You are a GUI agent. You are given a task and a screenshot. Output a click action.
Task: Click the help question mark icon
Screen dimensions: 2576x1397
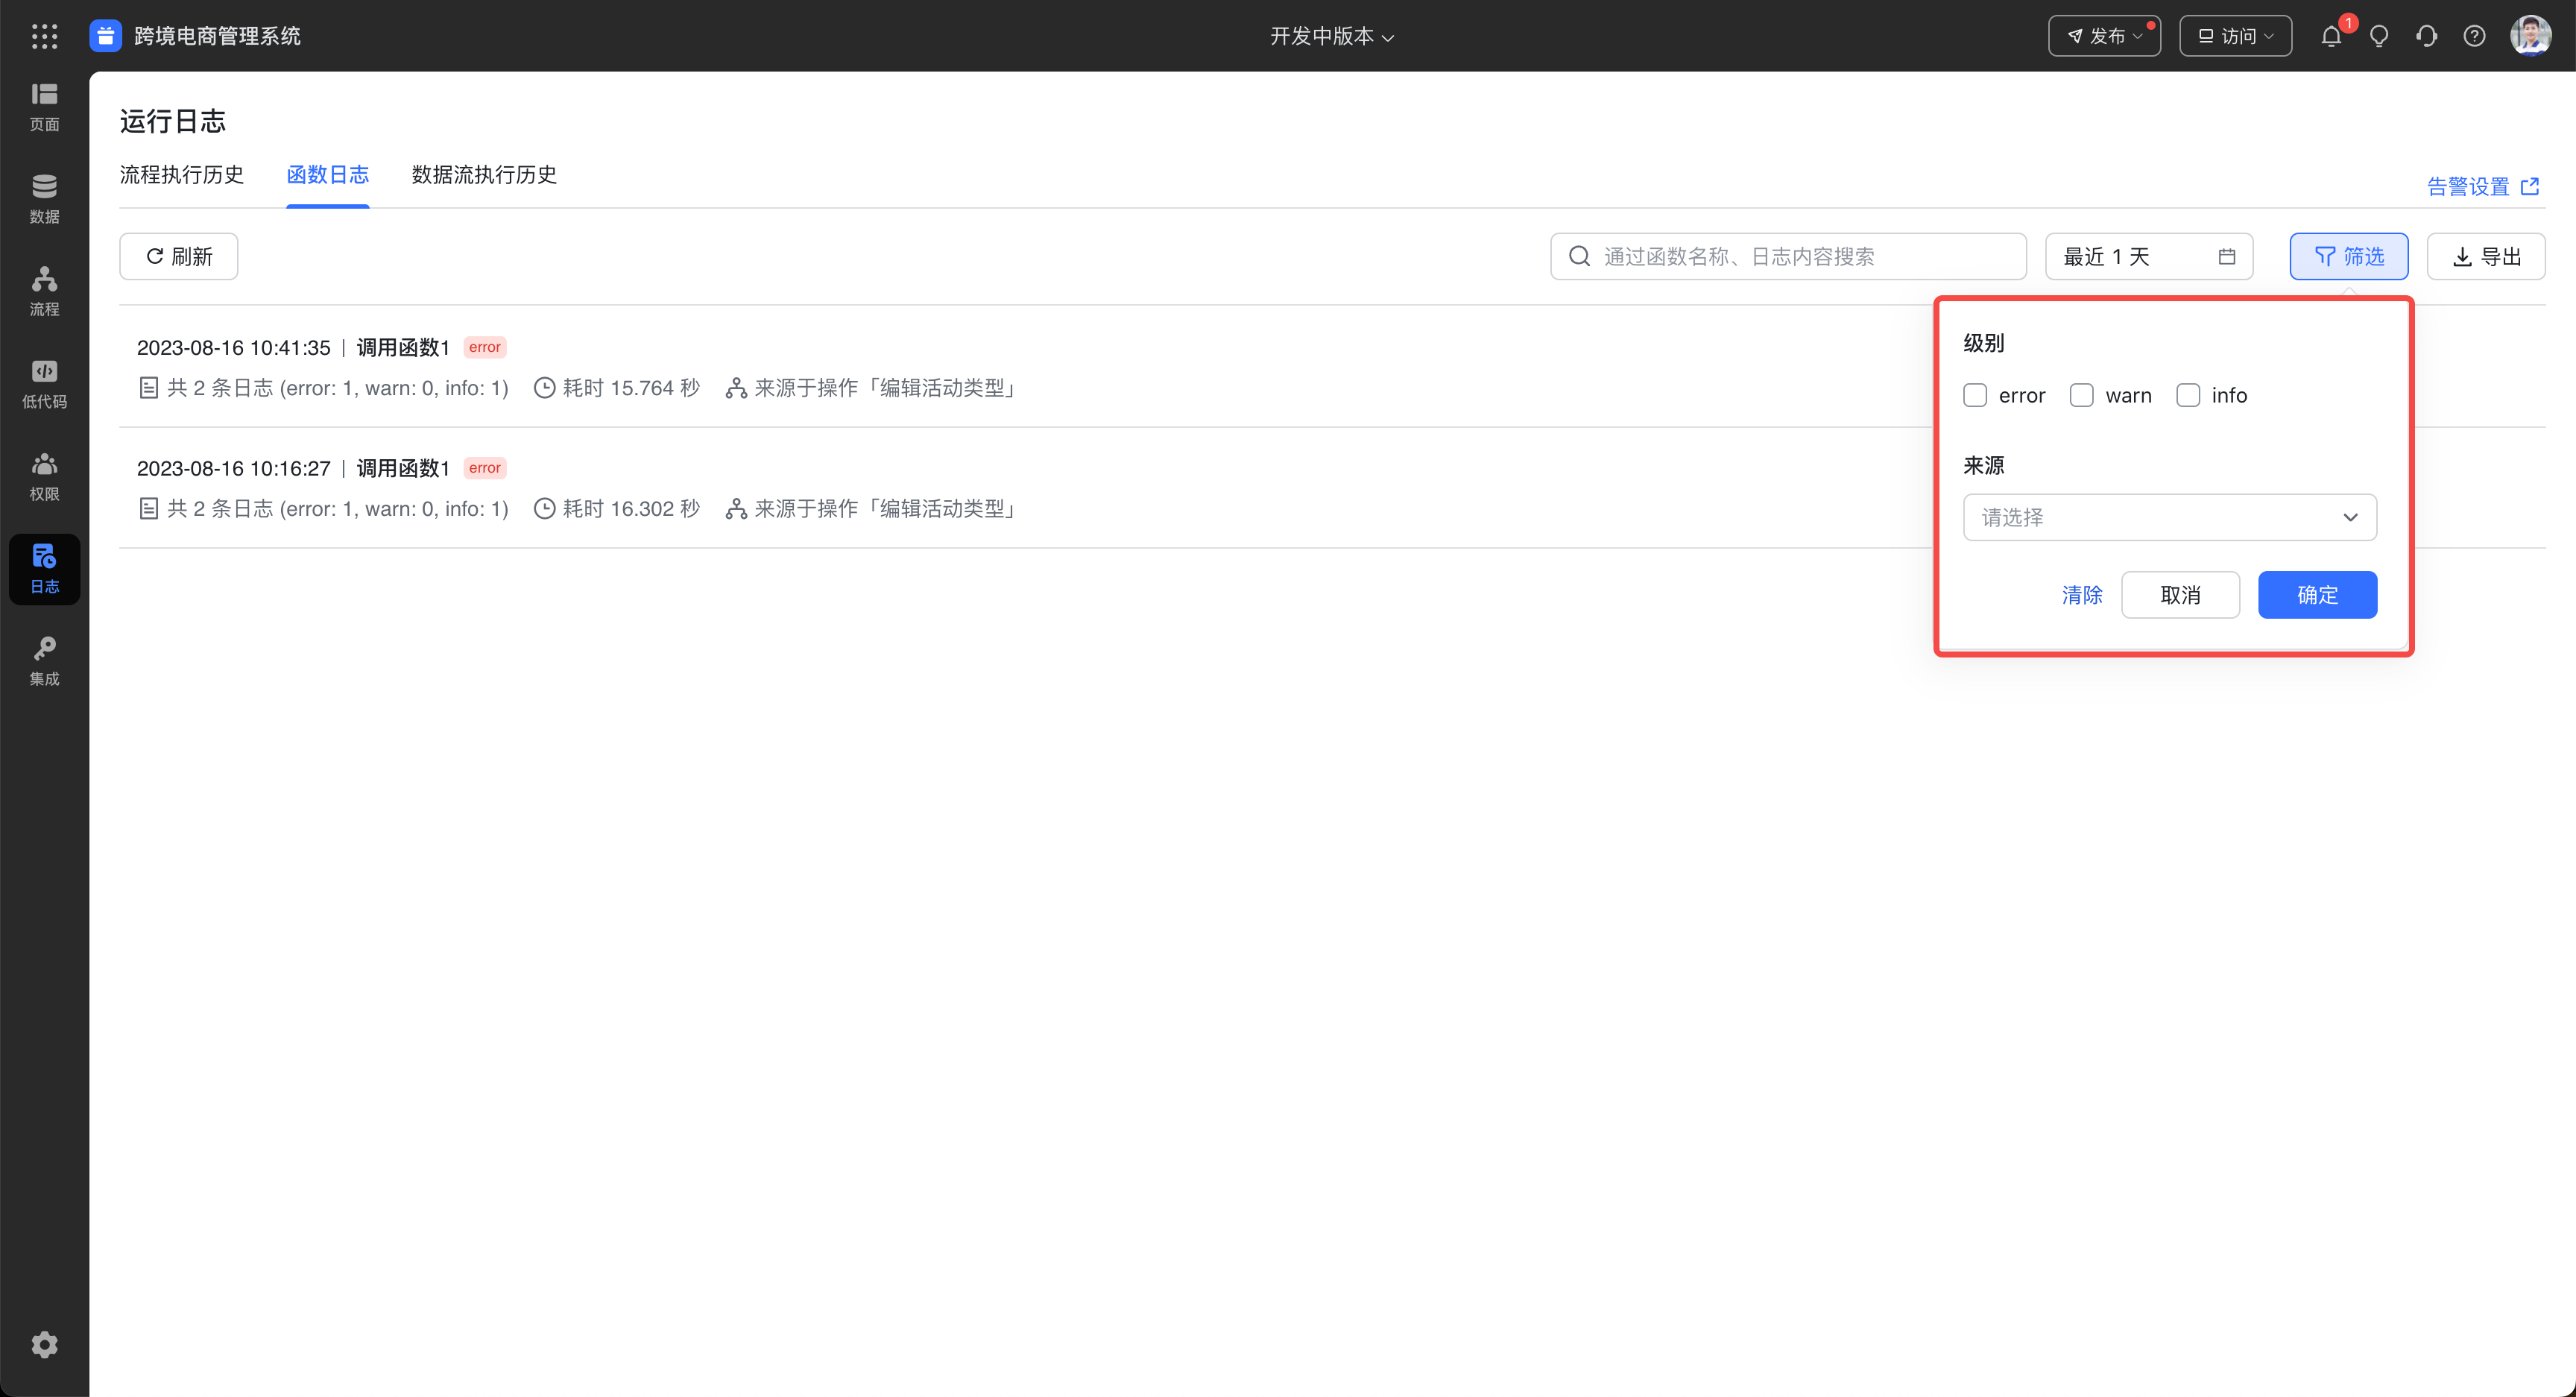click(2474, 36)
